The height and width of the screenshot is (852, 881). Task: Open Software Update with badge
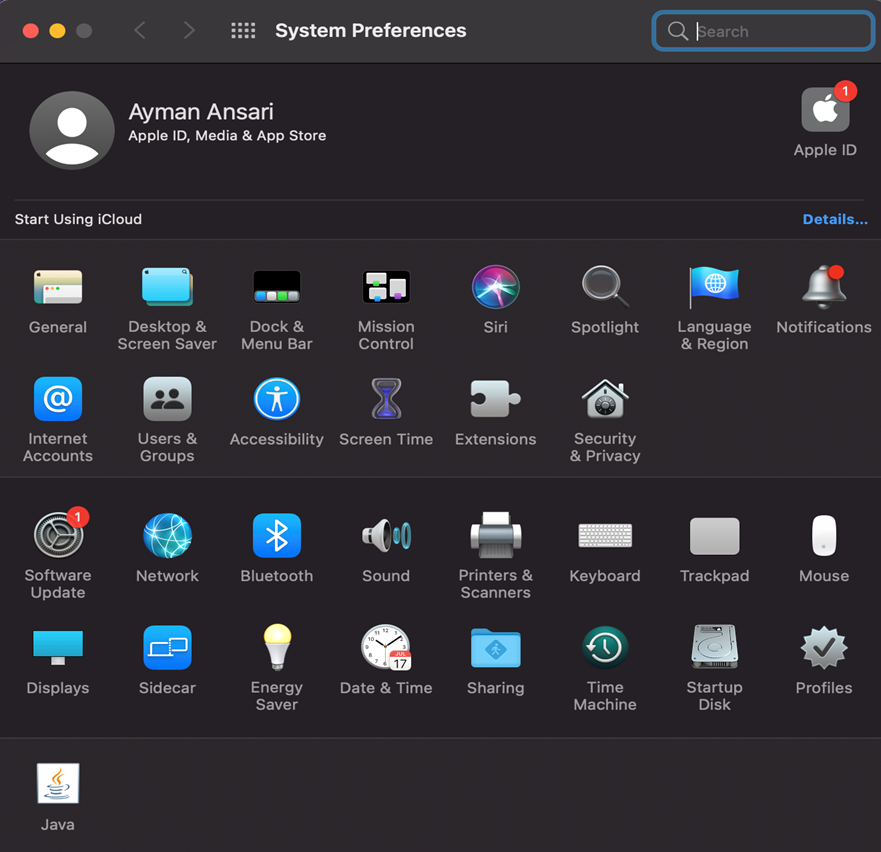58,537
